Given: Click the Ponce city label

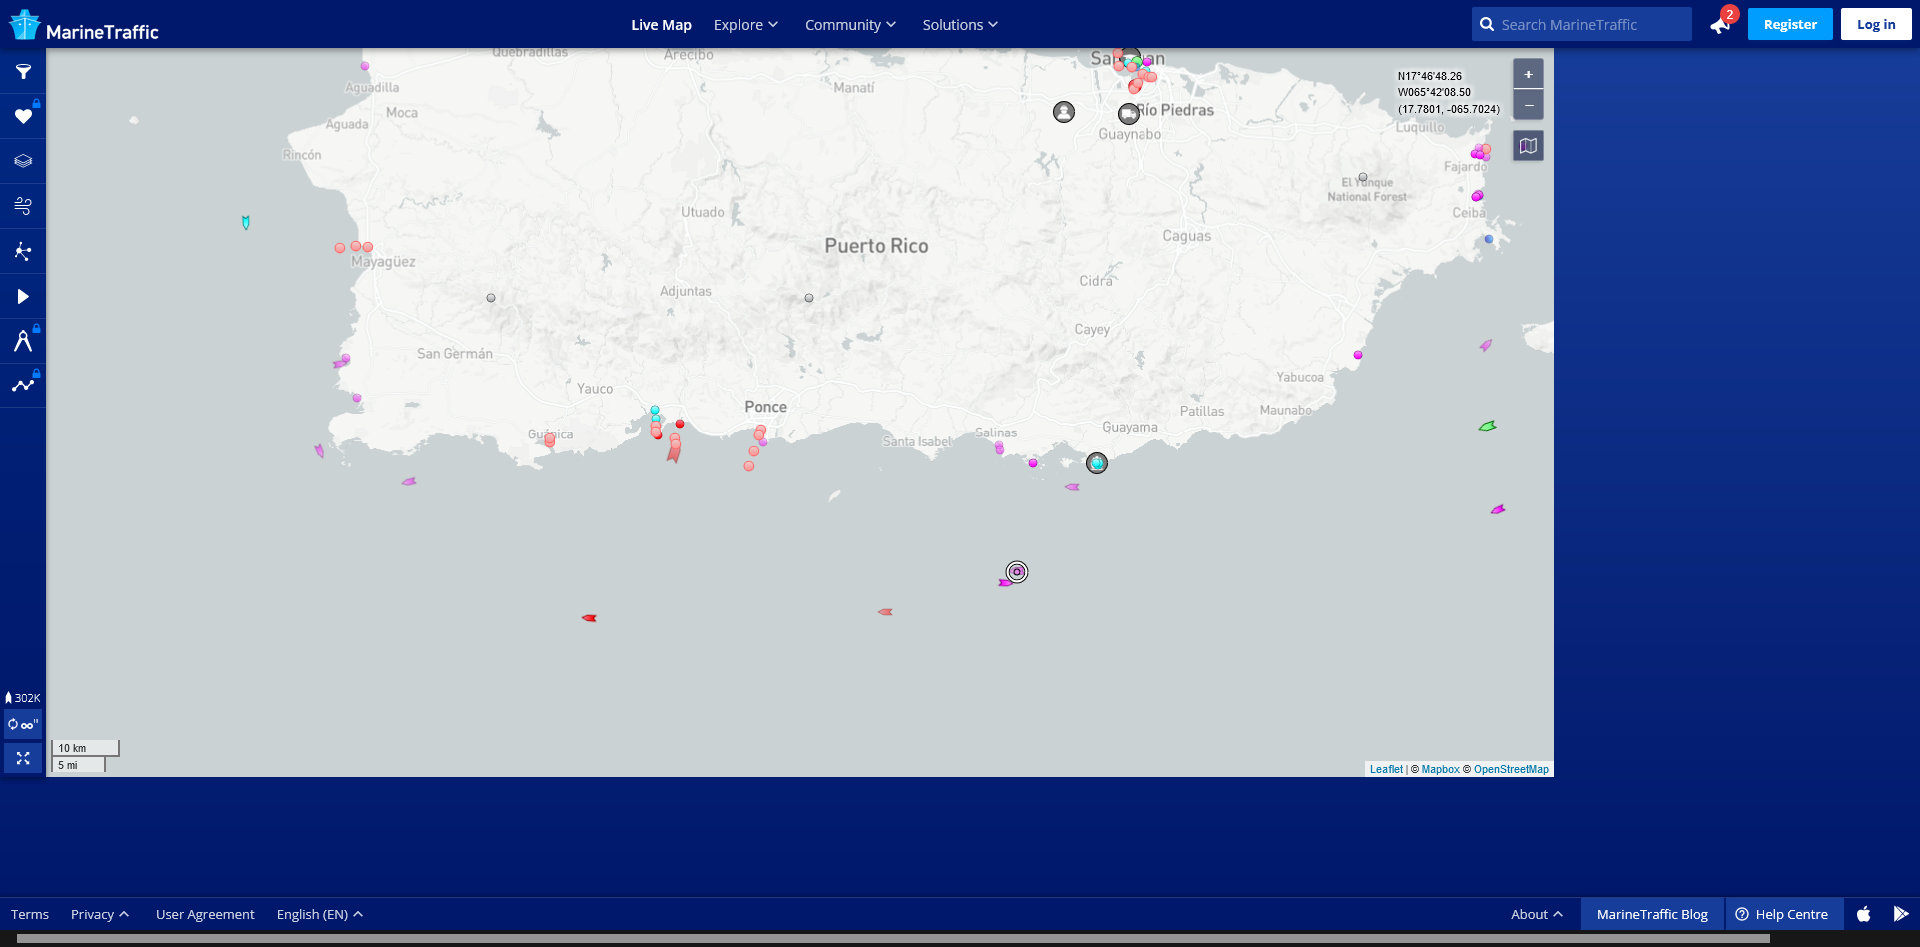Looking at the screenshot, I should click(765, 407).
